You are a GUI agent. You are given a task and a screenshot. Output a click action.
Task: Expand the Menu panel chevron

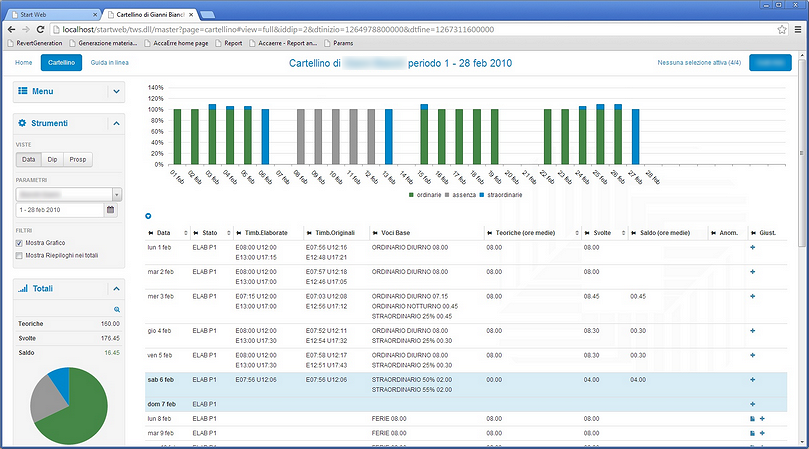(x=117, y=91)
